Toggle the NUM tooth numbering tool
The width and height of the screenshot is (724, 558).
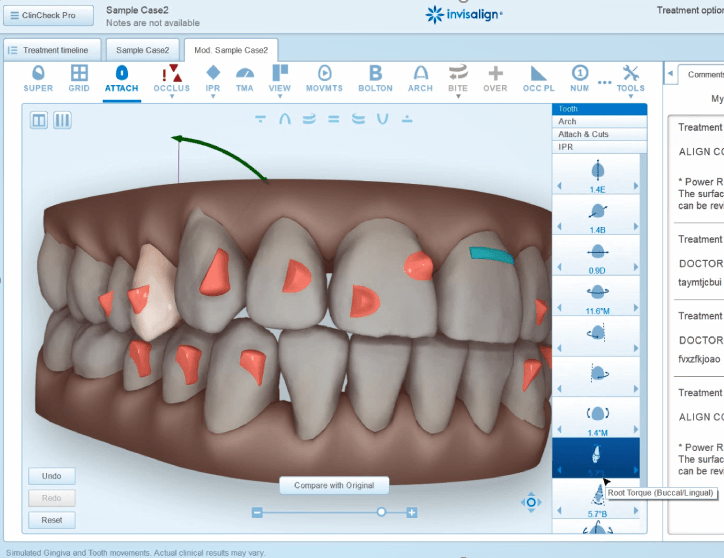pyautogui.click(x=579, y=79)
